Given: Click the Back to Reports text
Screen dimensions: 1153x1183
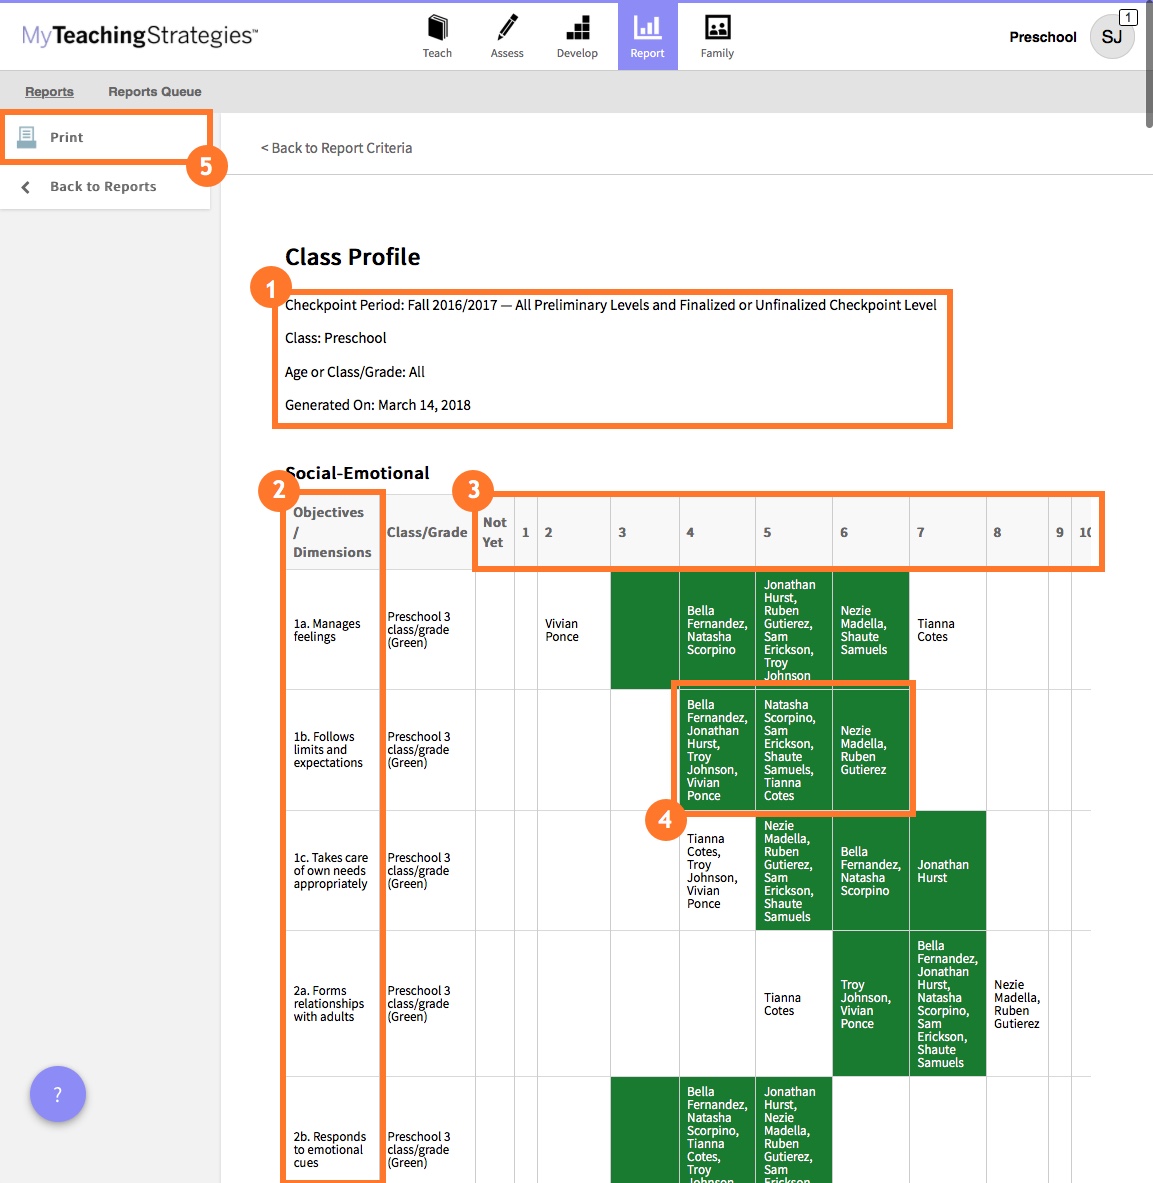Looking at the screenshot, I should coord(103,187).
